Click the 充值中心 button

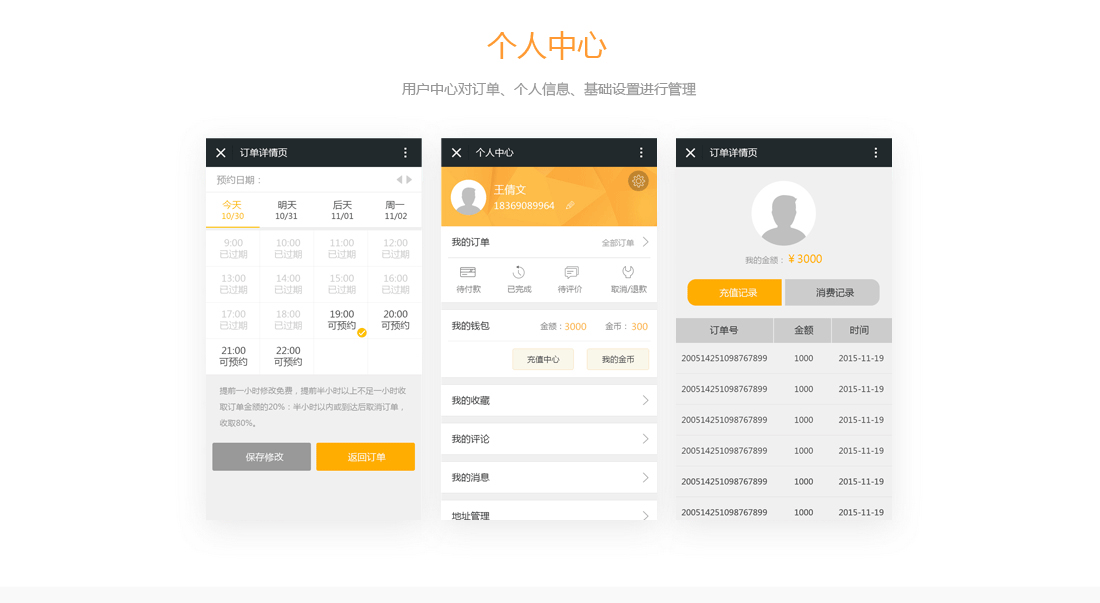(543, 359)
